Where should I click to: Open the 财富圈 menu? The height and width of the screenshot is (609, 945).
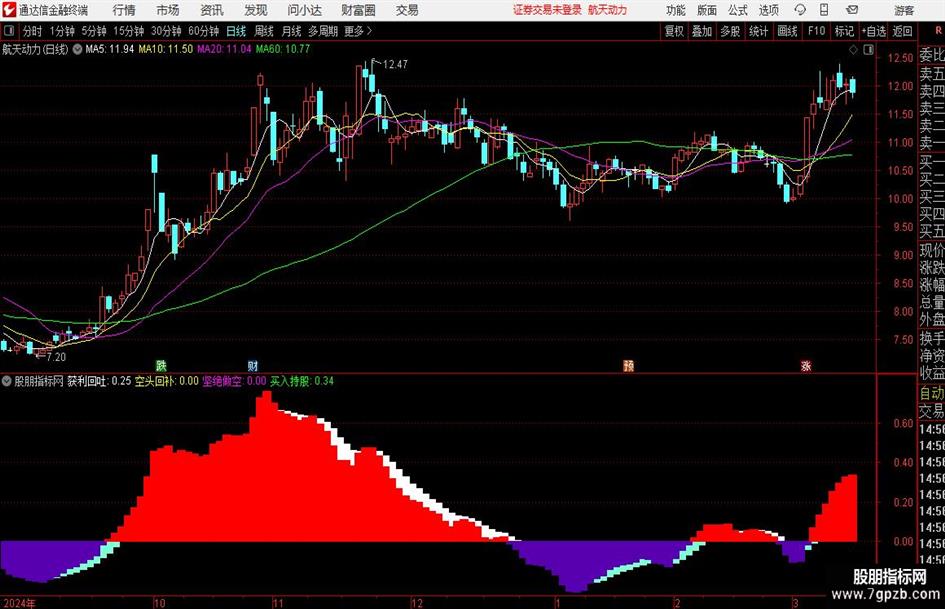tap(358, 10)
